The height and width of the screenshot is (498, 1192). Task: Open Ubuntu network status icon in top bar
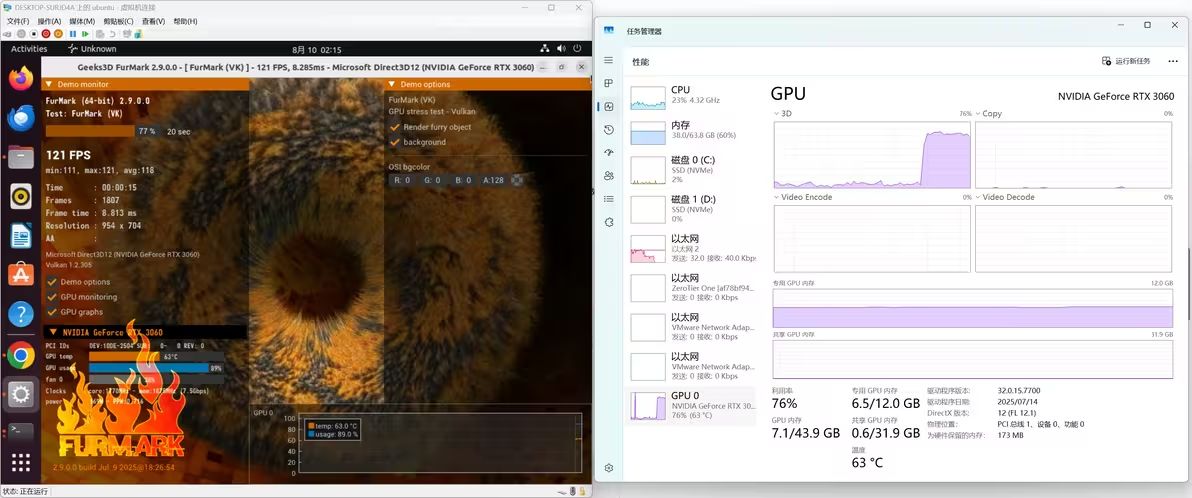[545, 49]
